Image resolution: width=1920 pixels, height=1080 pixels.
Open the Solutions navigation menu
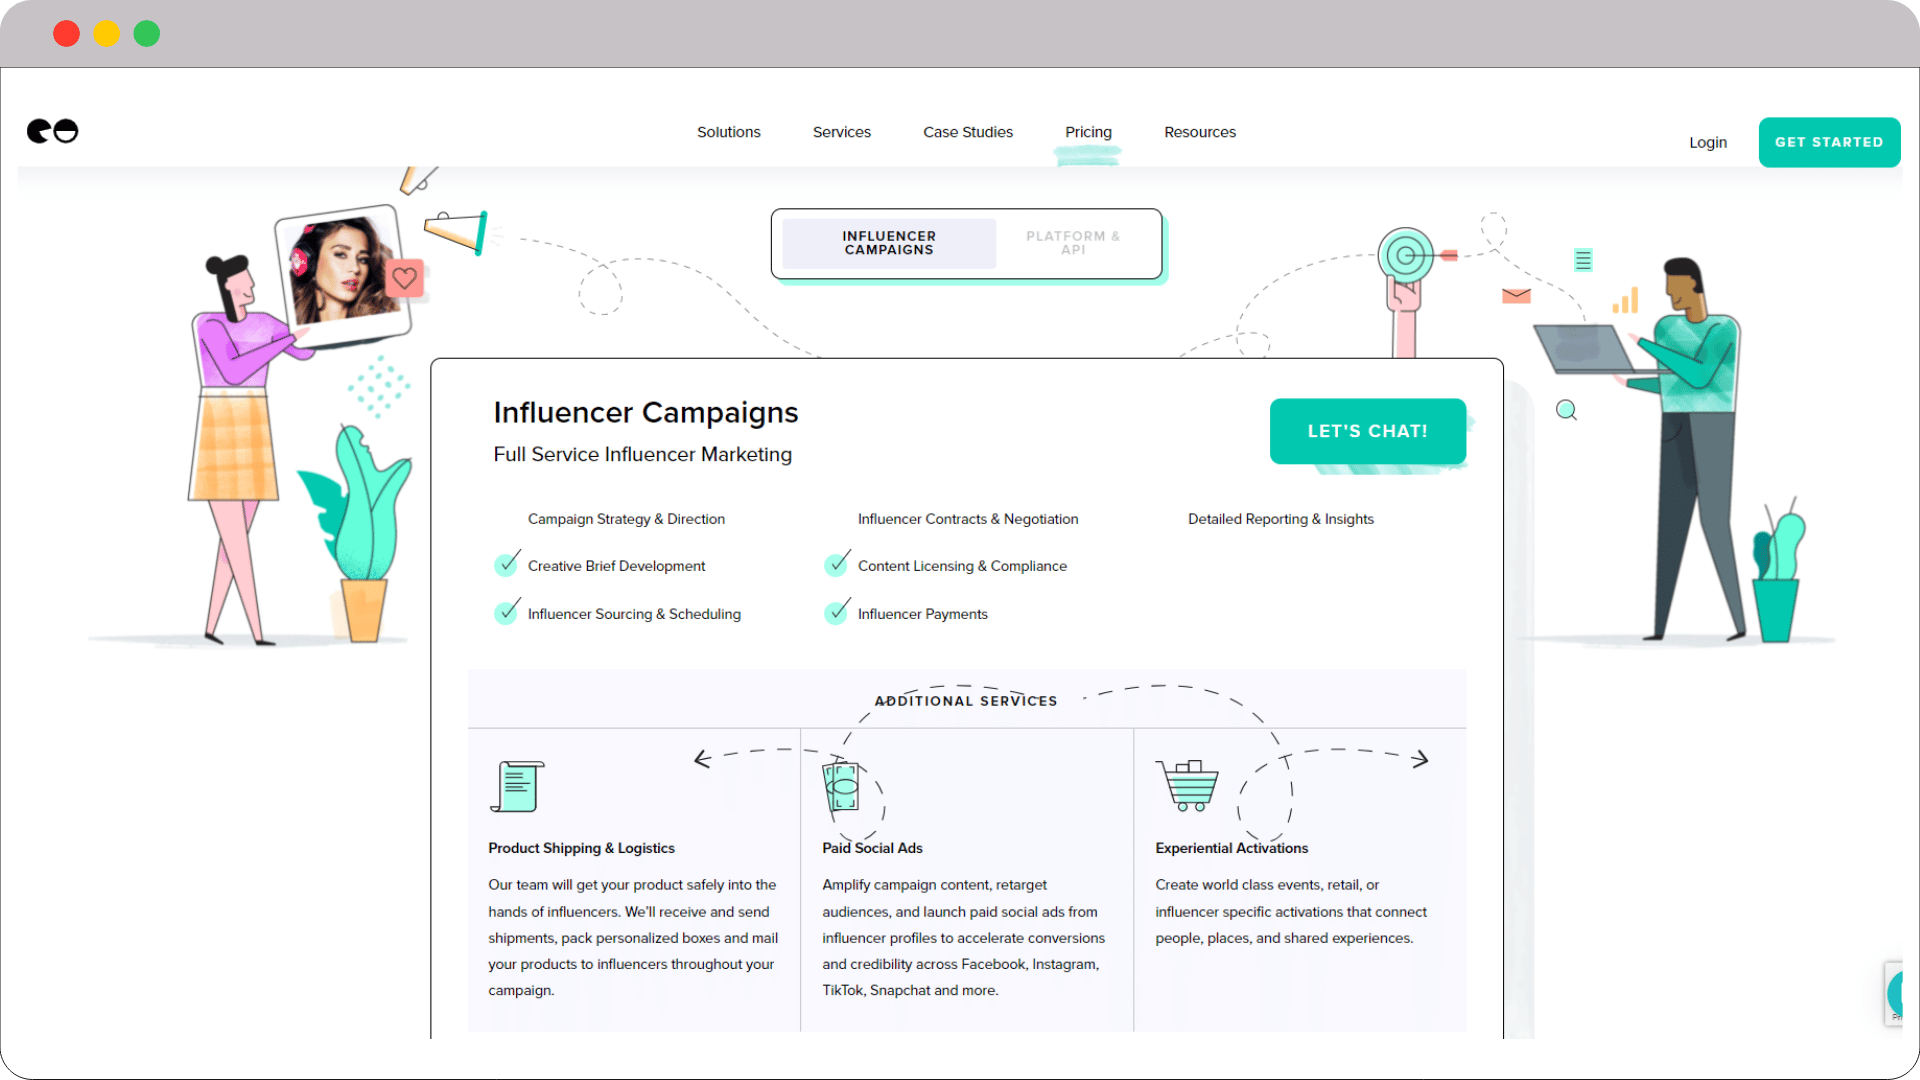point(728,132)
